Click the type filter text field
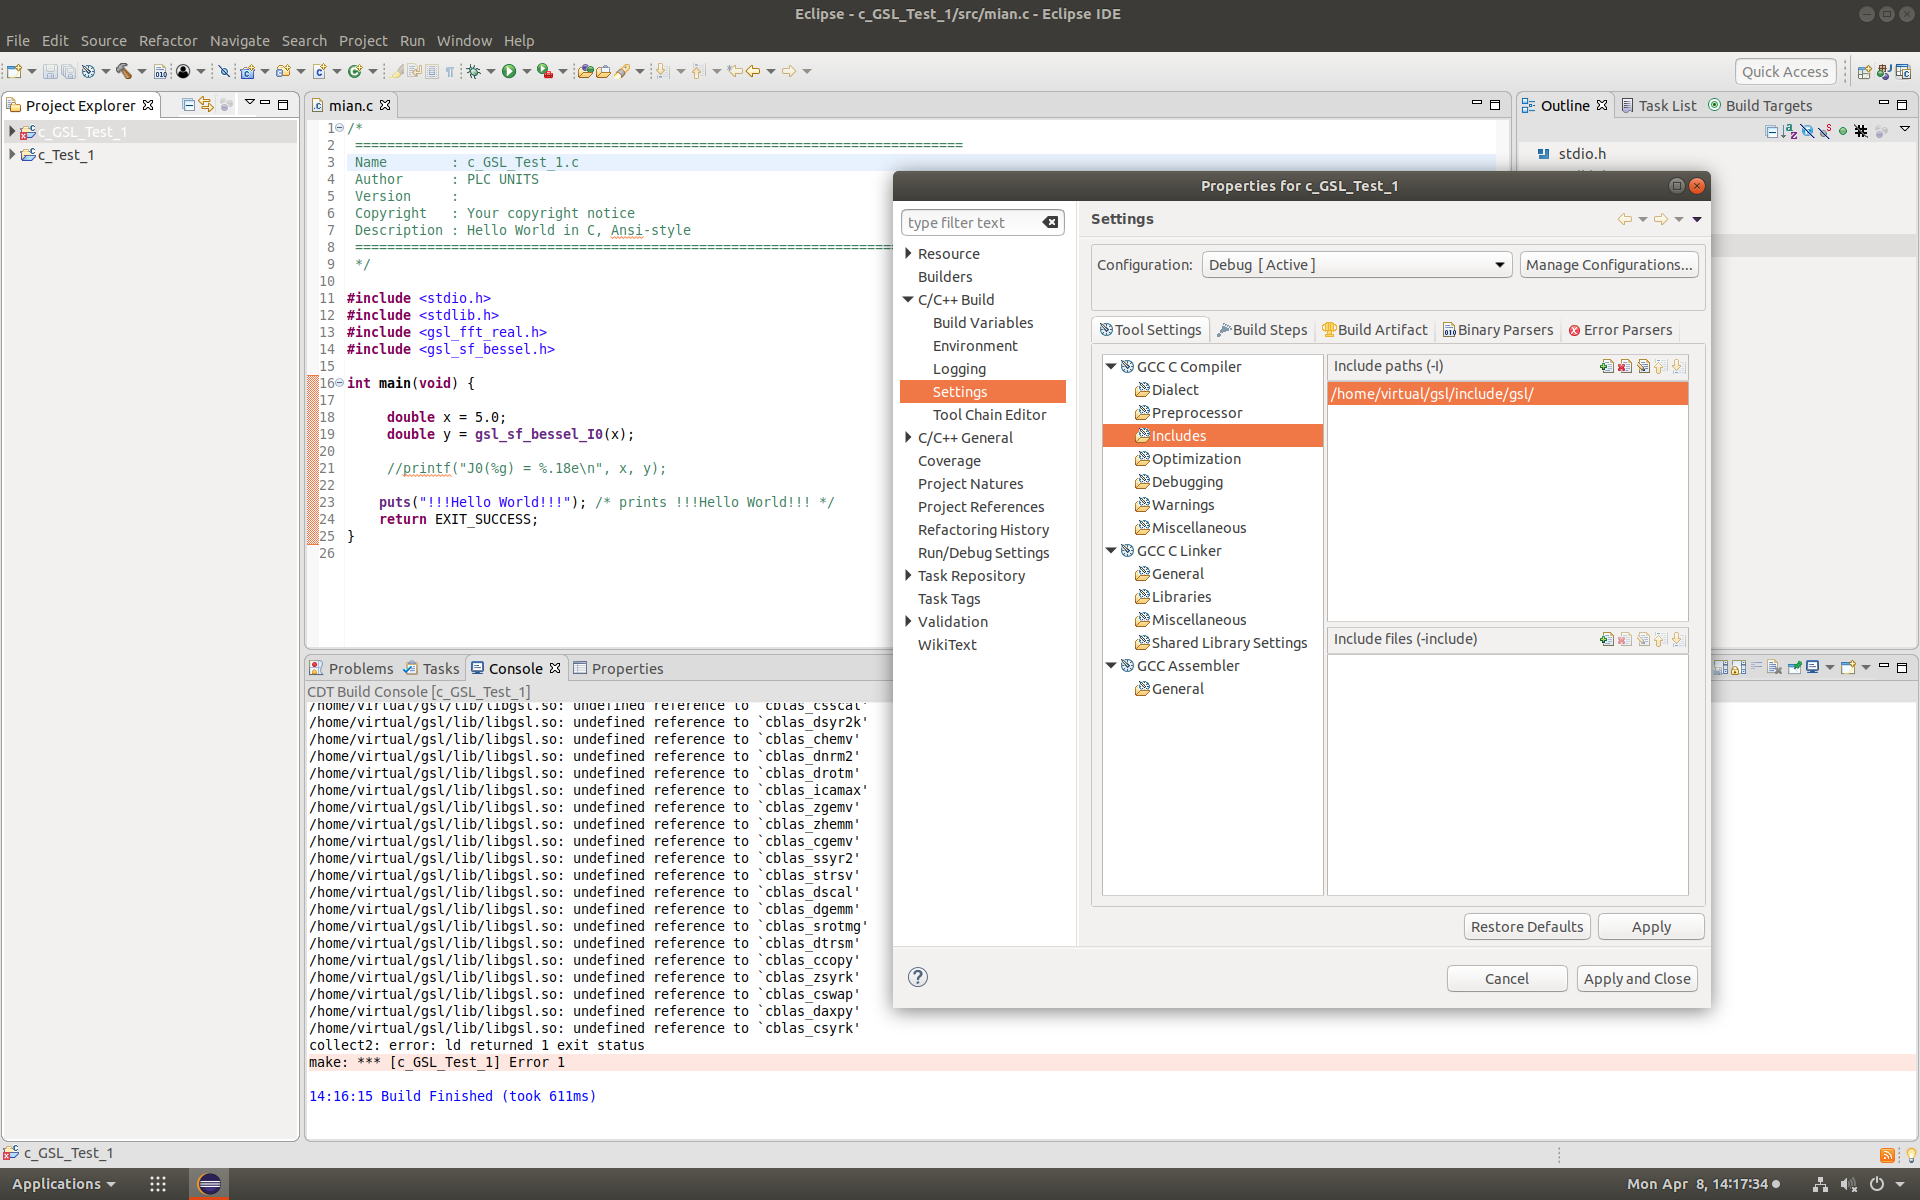This screenshot has height=1200, width=1920. [x=970, y=222]
